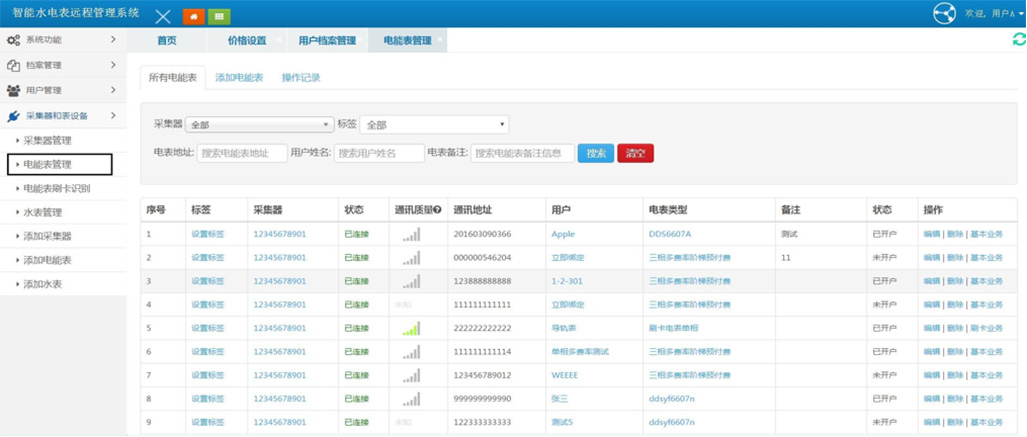Click 编辑 in the Apple row
Image resolution: width=1027 pixels, height=437 pixels.
931,234
